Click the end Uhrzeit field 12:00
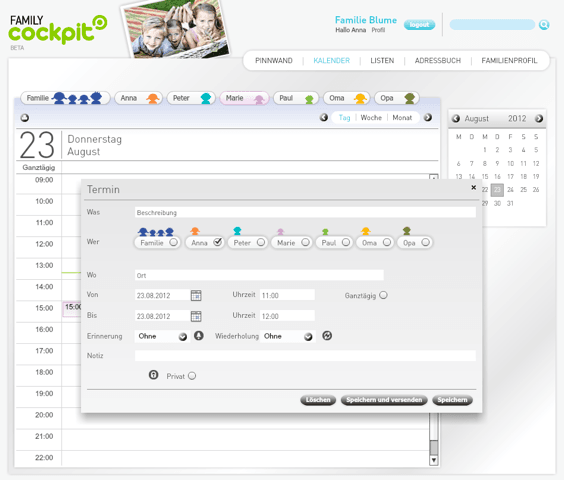 [287, 316]
